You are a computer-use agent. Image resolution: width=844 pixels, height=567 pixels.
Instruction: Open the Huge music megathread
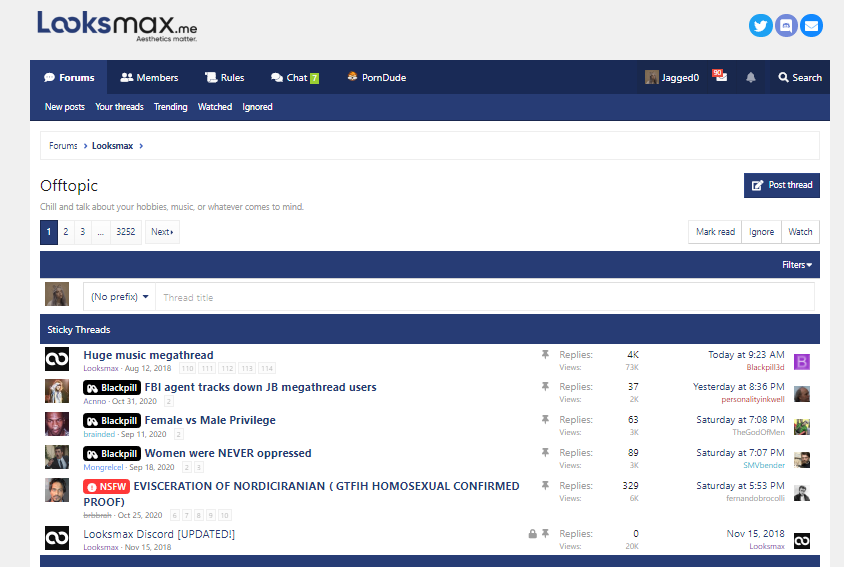point(148,355)
